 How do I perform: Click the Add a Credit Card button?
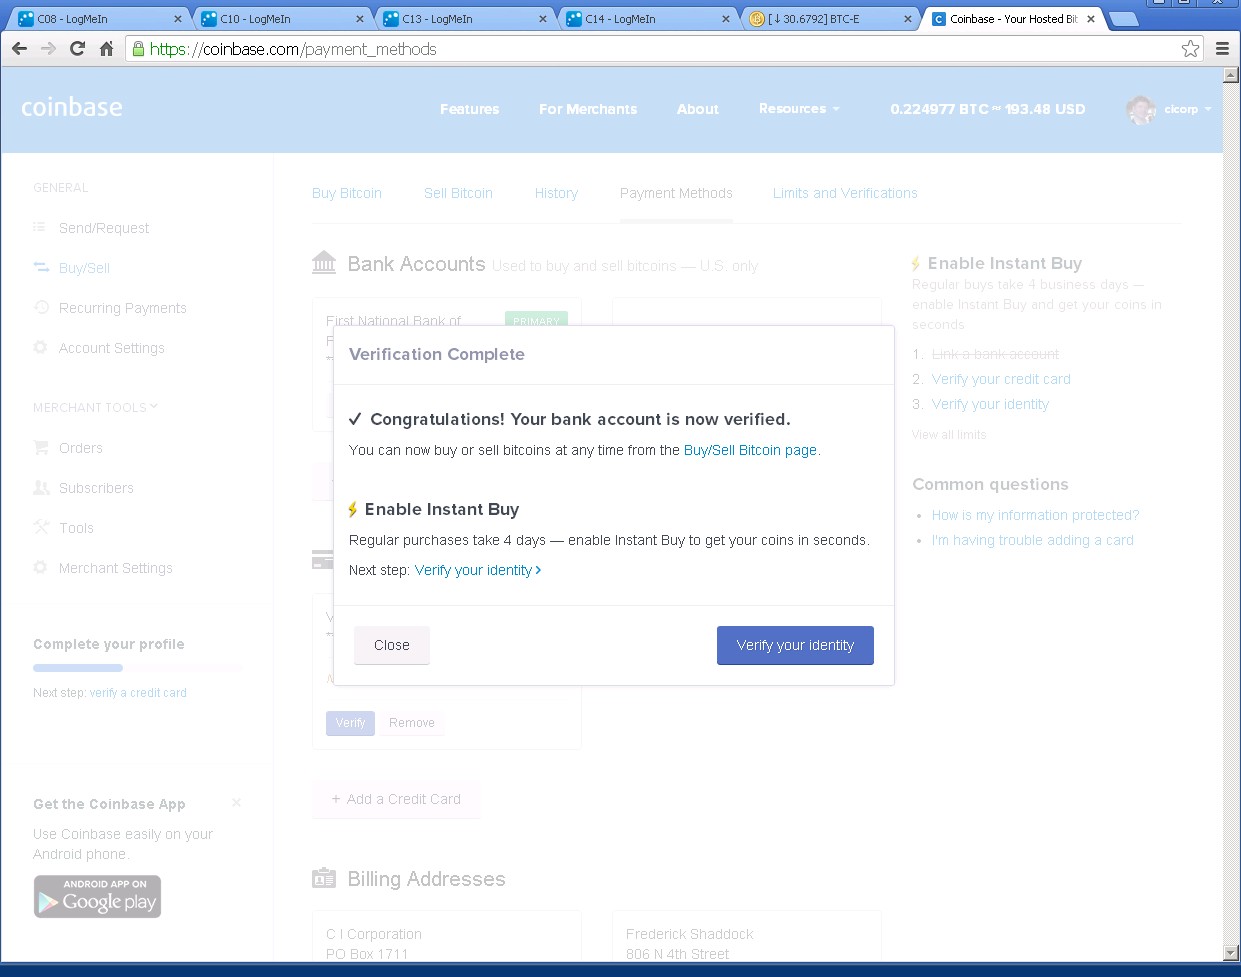pos(396,799)
